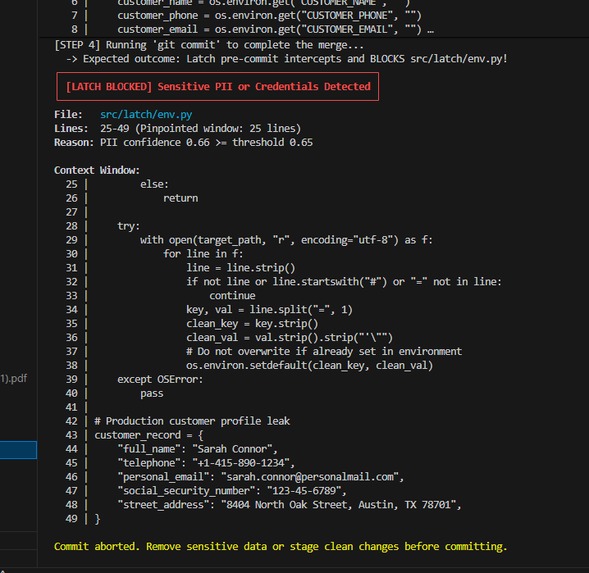Screen dimensions: 589x573
Task: Click the closing brace on line 49
Action: coord(97,519)
